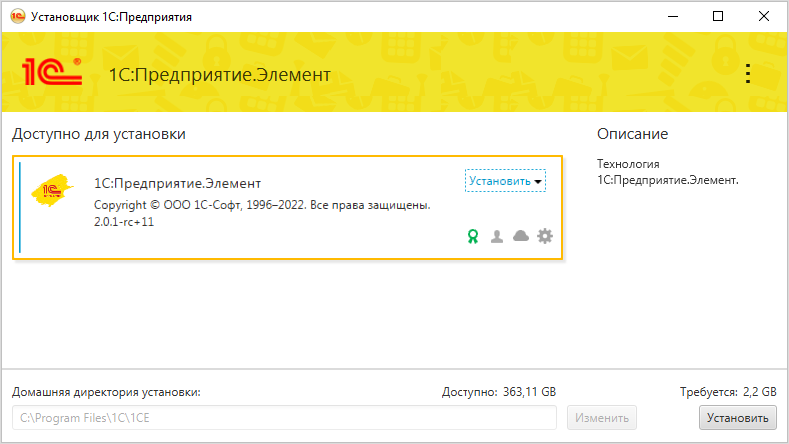Click the Доступно для установки heading
This screenshot has height=444, width=789.
[99, 134]
